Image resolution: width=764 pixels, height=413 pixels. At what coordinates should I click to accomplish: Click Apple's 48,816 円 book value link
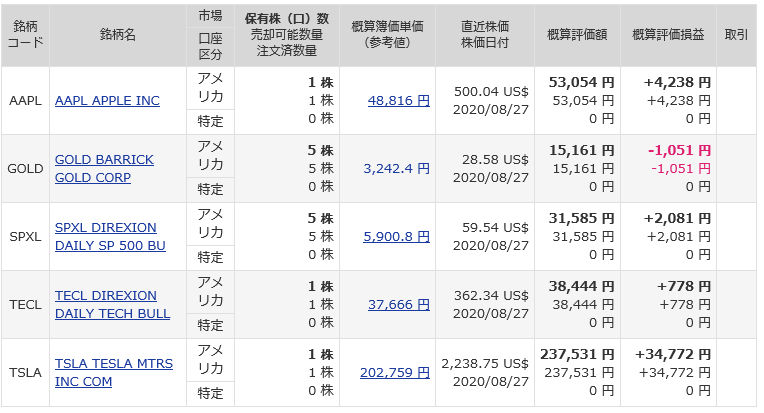pos(399,101)
